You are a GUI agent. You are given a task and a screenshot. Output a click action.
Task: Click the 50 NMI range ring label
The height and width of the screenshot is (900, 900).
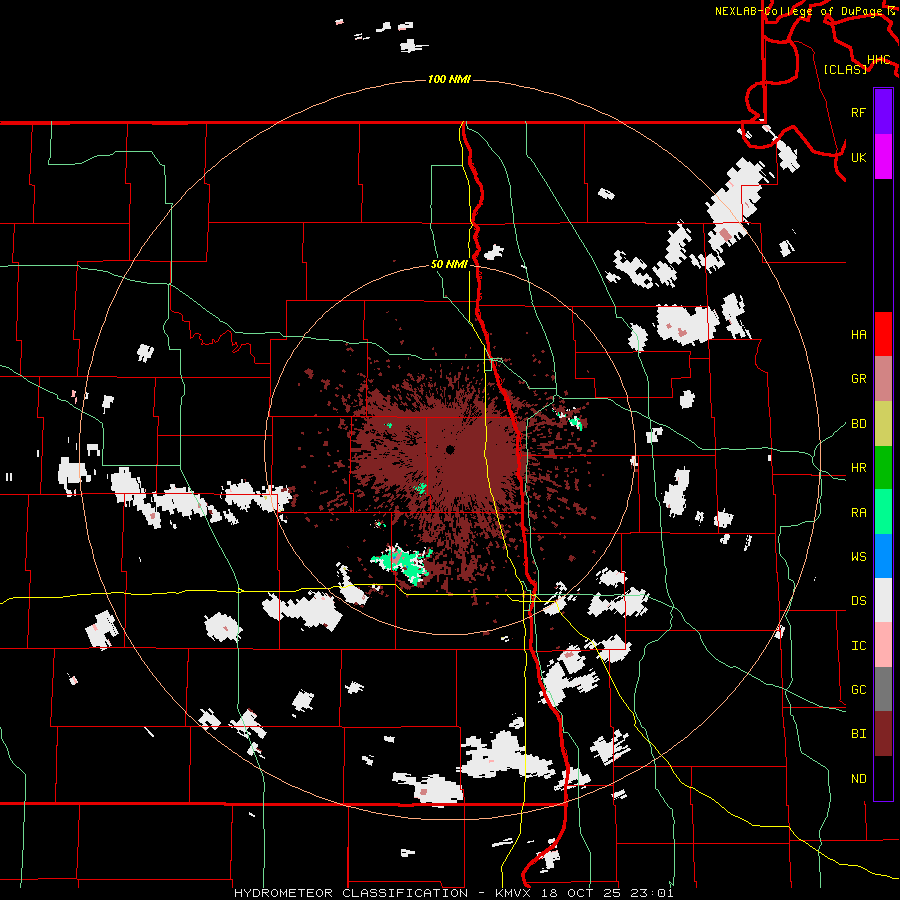(x=449, y=265)
